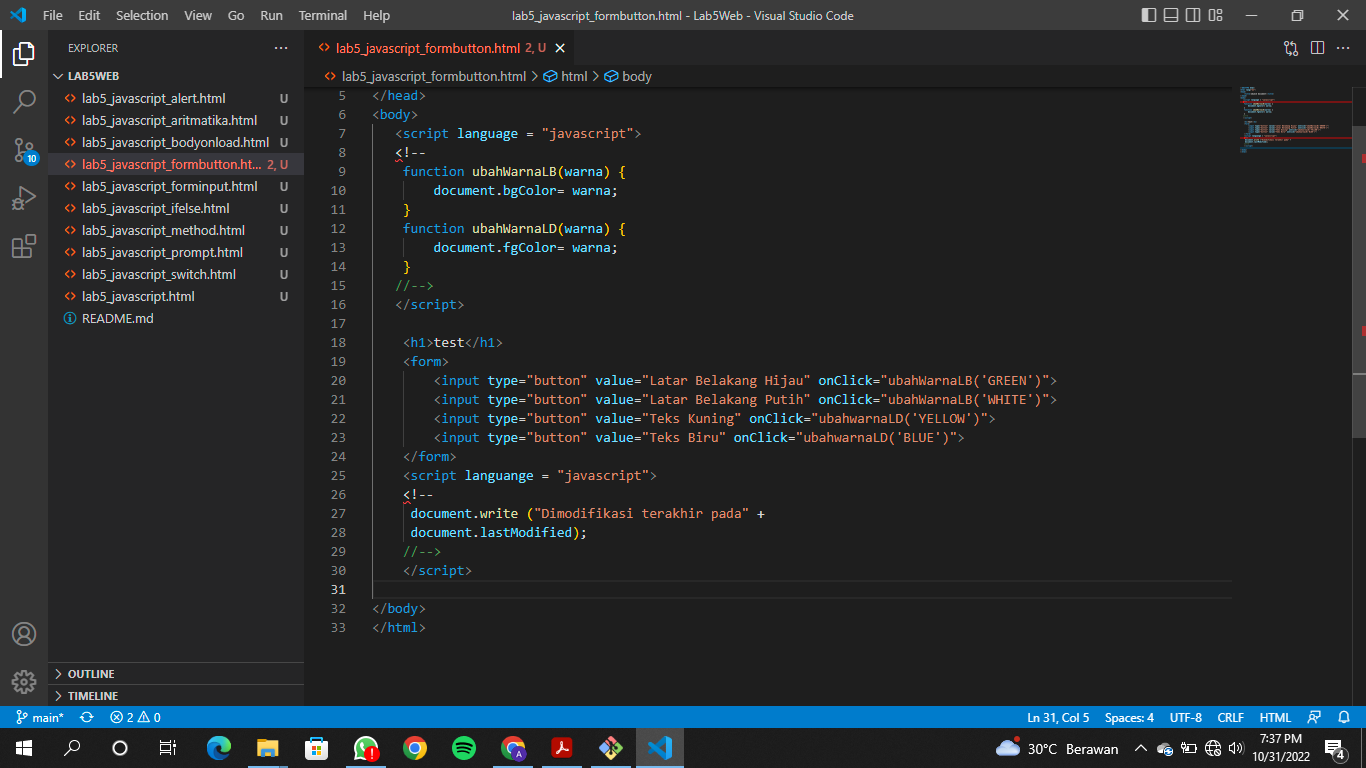Open the Manage gear icon
The width and height of the screenshot is (1366, 768).
(24, 682)
